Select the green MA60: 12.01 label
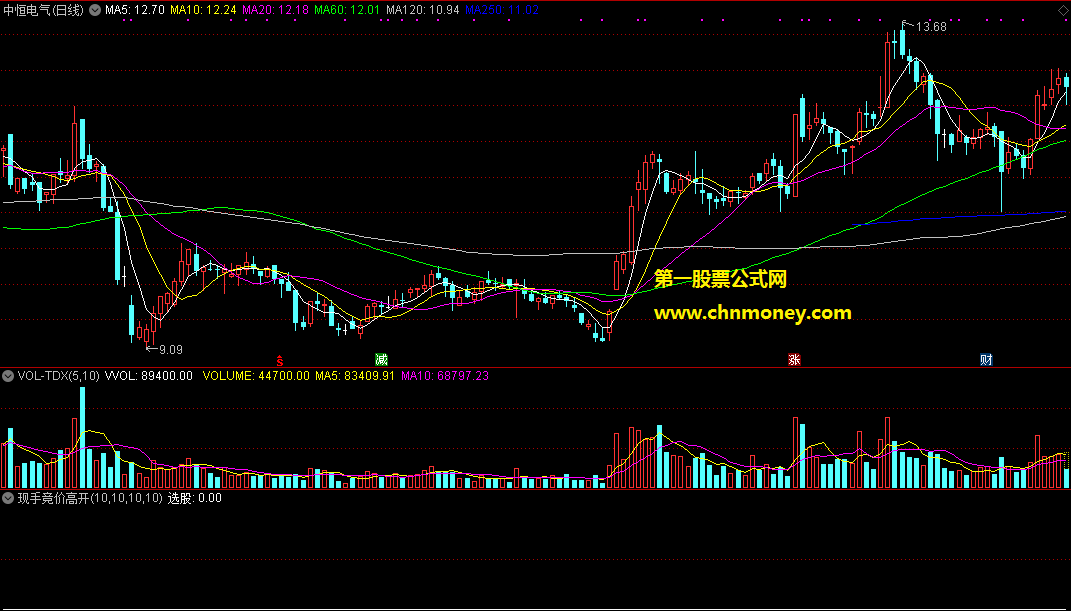Viewport: 1071px width, 611px height. pyautogui.click(x=347, y=10)
